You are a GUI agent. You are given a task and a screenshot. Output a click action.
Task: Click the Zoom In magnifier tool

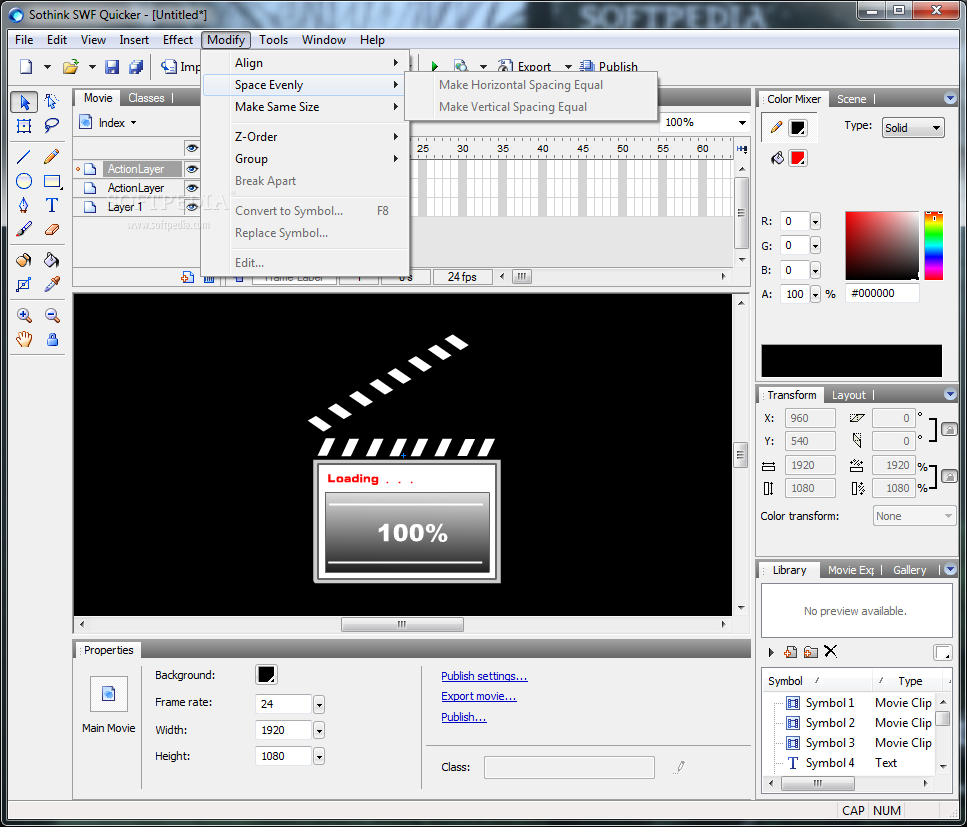24,315
